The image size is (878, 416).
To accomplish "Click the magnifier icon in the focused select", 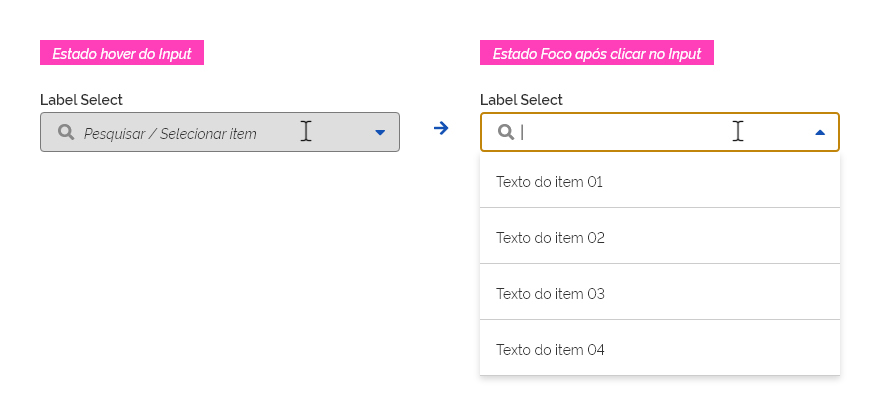I will [x=506, y=132].
